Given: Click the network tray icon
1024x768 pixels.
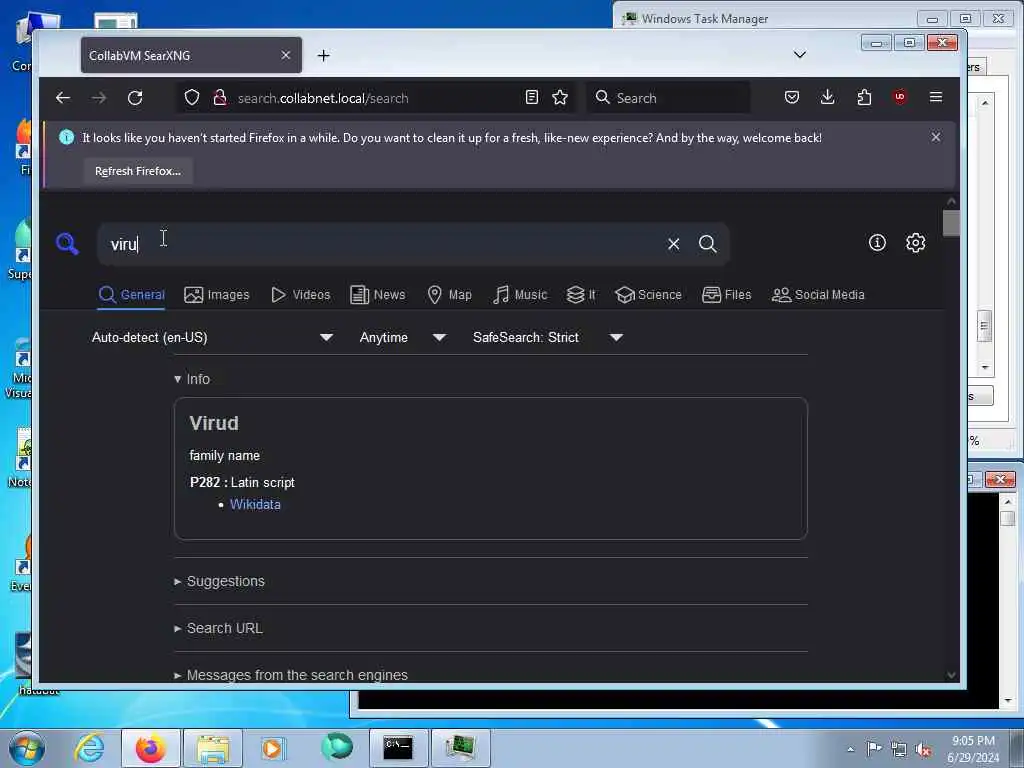Looking at the screenshot, I should click(x=899, y=750).
